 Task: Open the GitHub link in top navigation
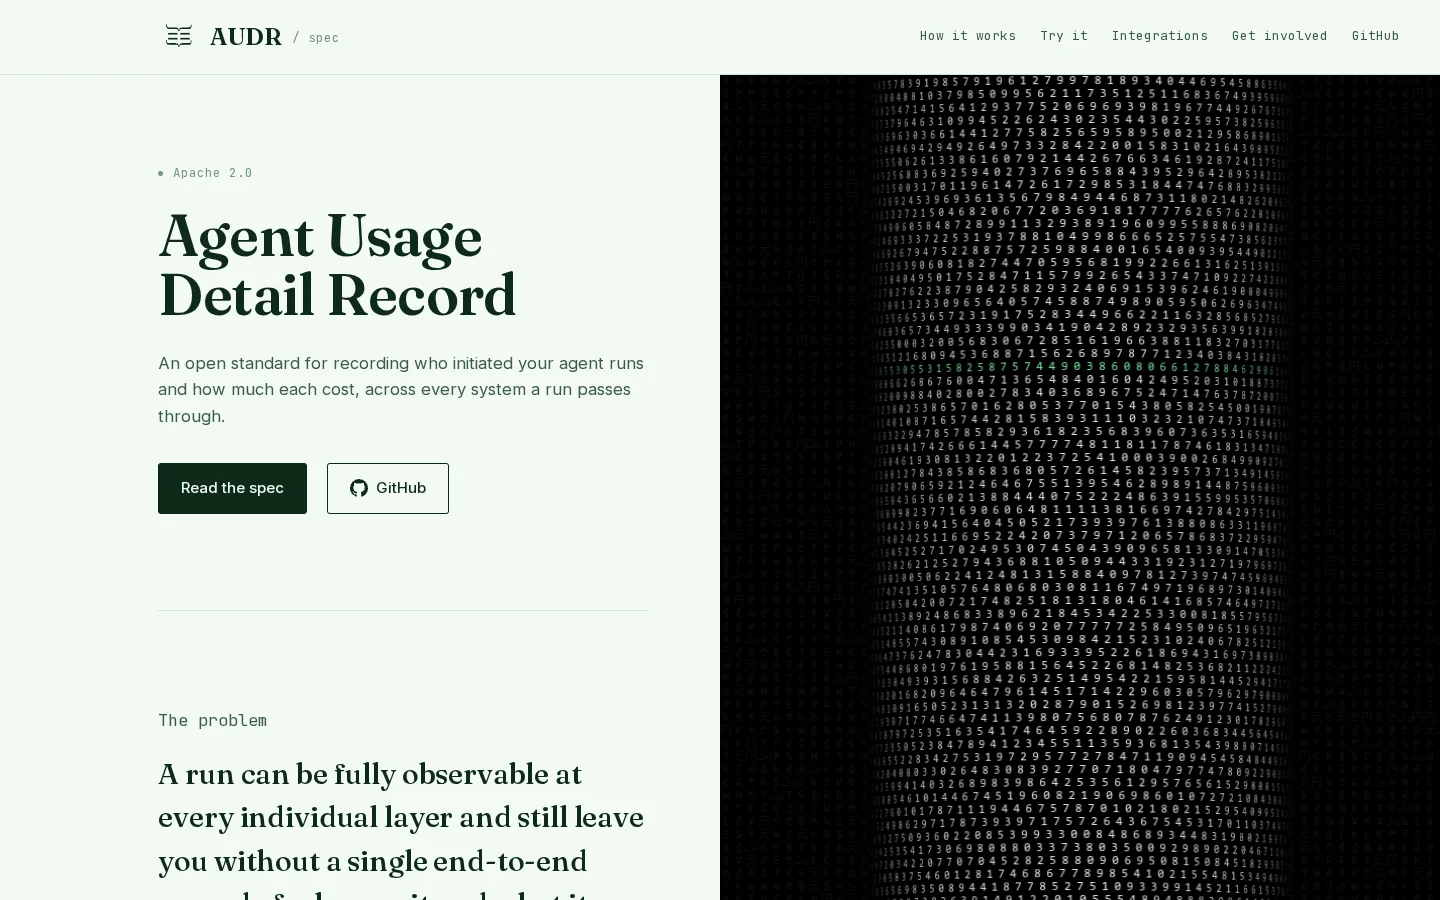(x=1375, y=36)
